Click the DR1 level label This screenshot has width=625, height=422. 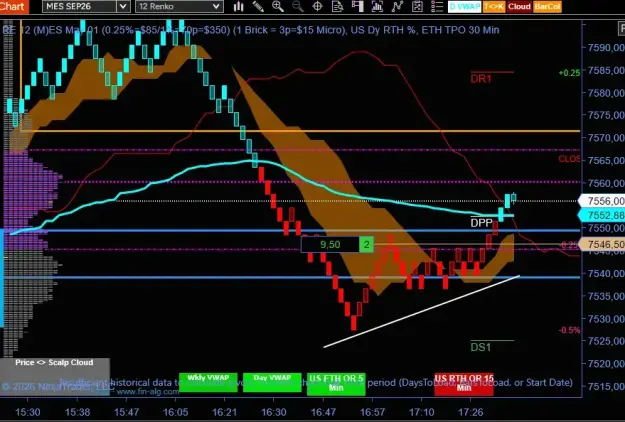481,79
